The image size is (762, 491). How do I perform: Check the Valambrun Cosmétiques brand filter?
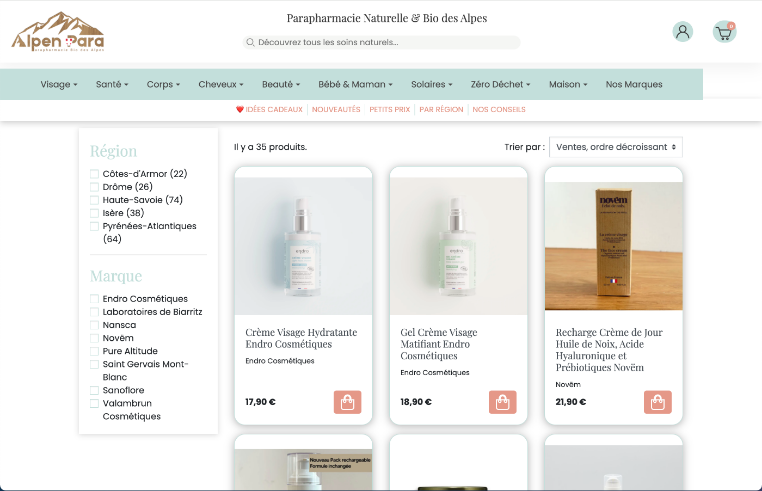(94, 403)
